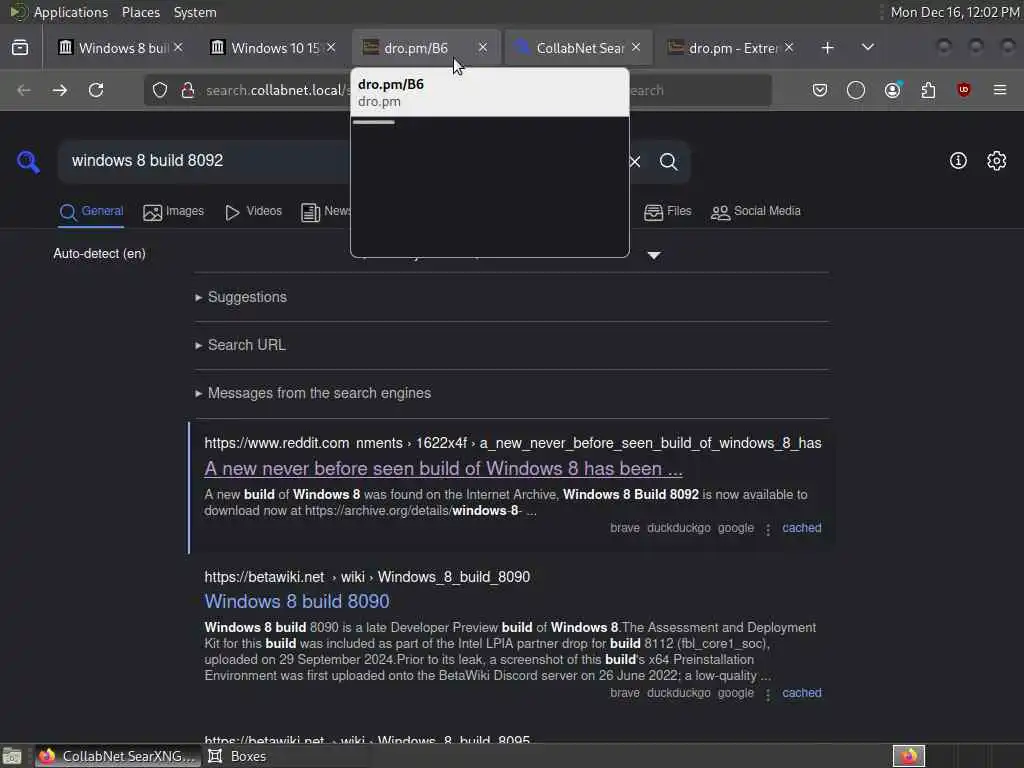Reload the current page

click(96, 90)
